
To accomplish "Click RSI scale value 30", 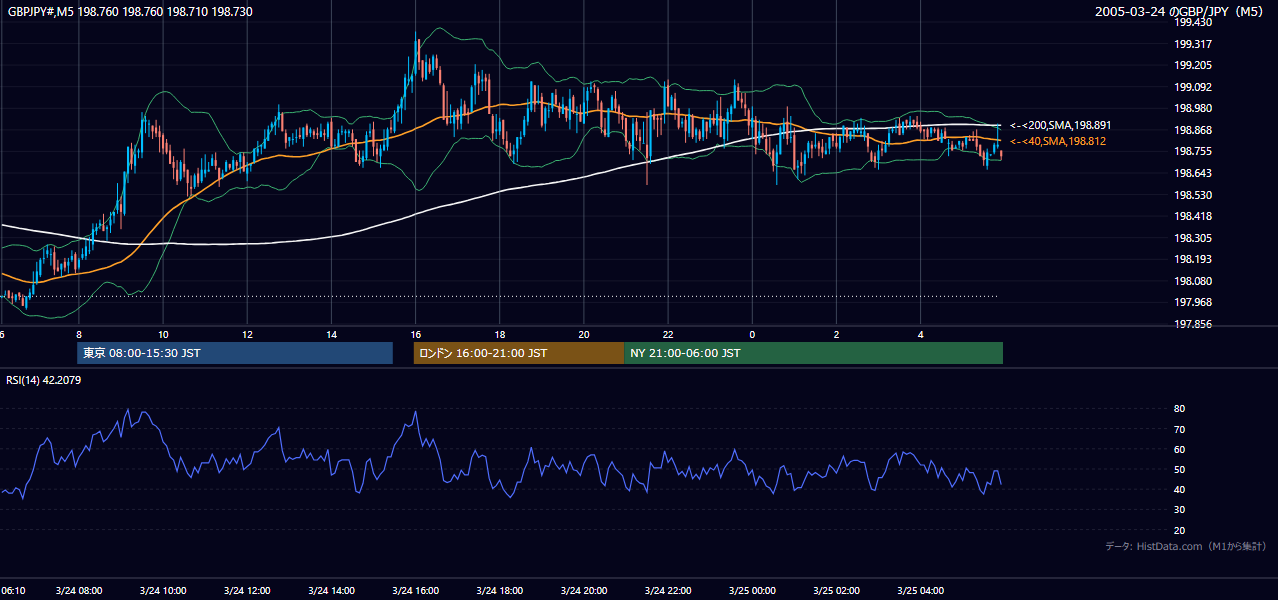I will pyautogui.click(x=1180, y=510).
